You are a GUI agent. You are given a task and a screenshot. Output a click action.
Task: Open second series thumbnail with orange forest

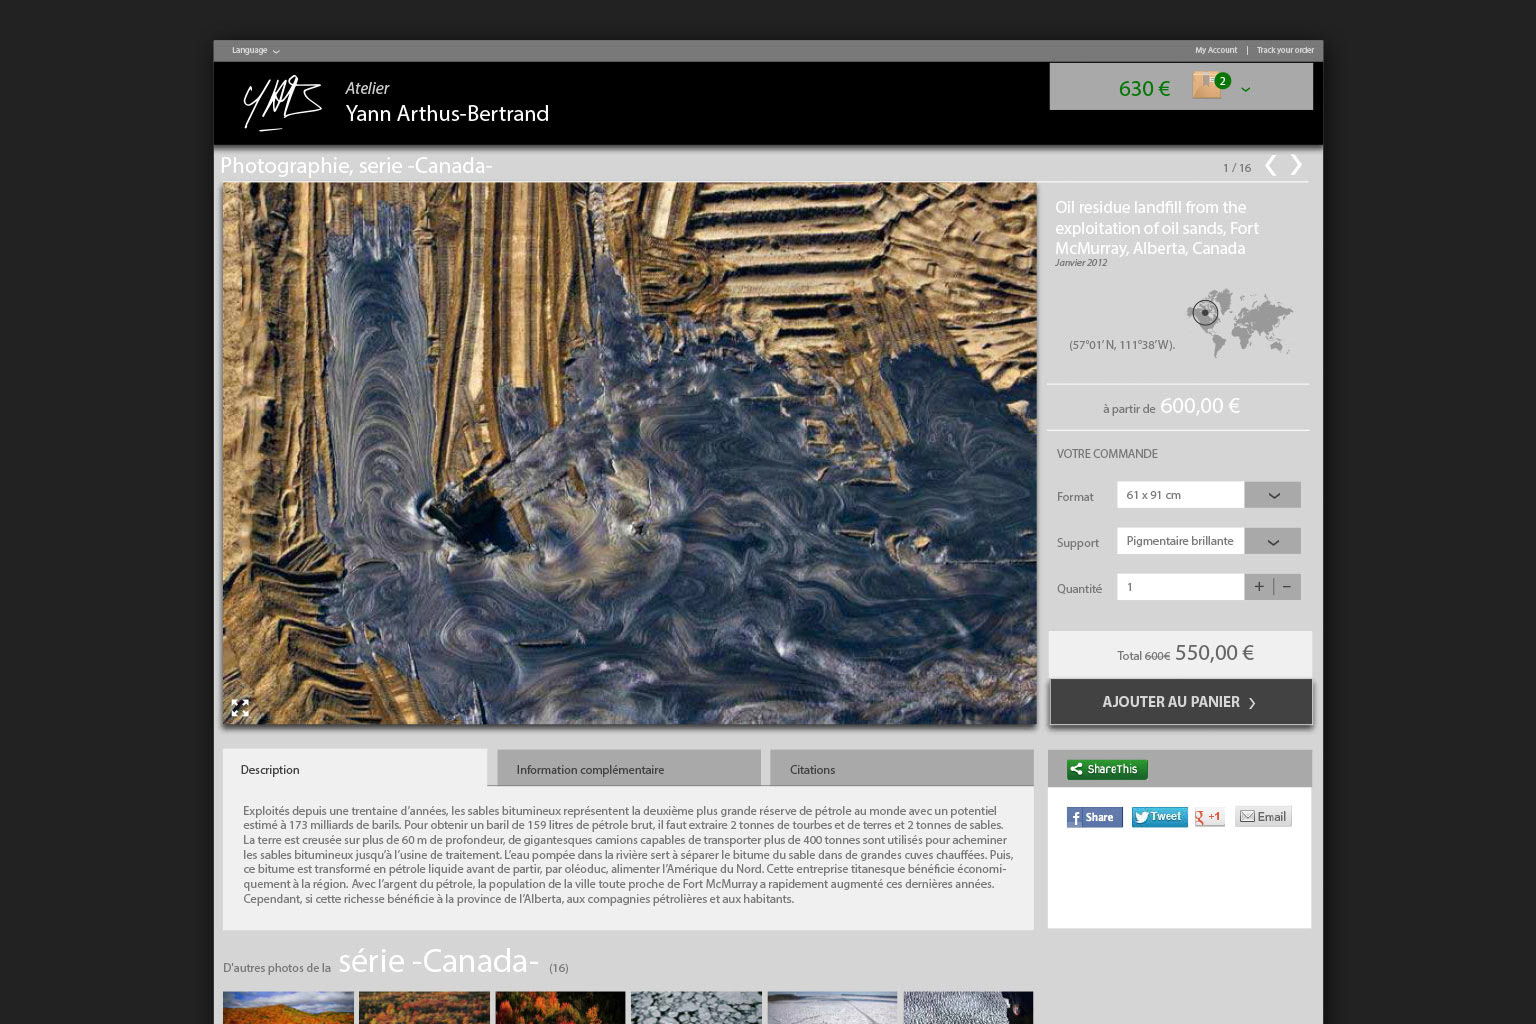424,1007
